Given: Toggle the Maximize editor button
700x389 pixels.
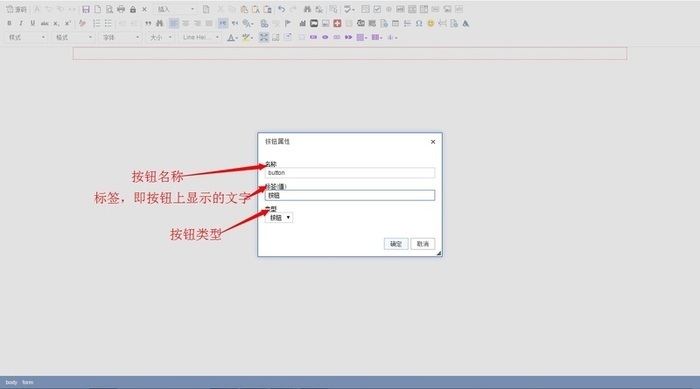Looking at the screenshot, I should 264,38.
